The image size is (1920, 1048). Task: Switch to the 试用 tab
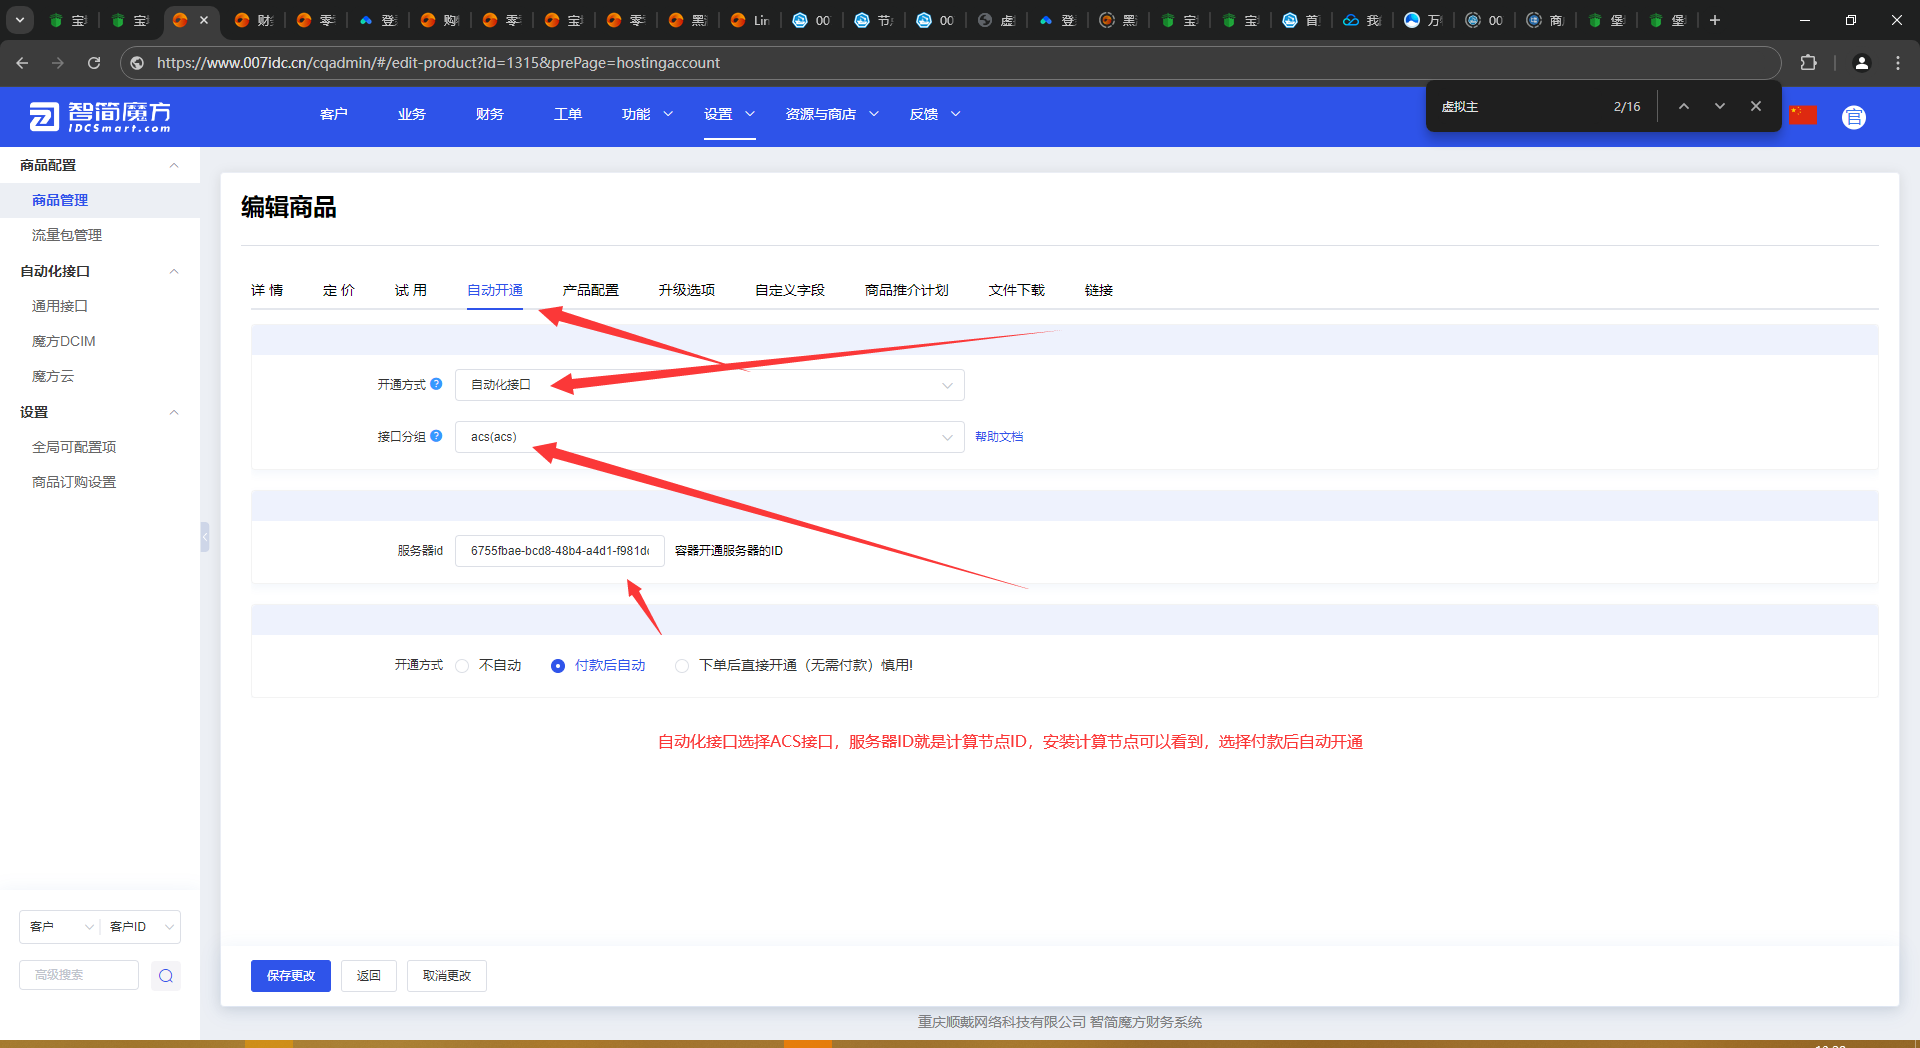411,290
